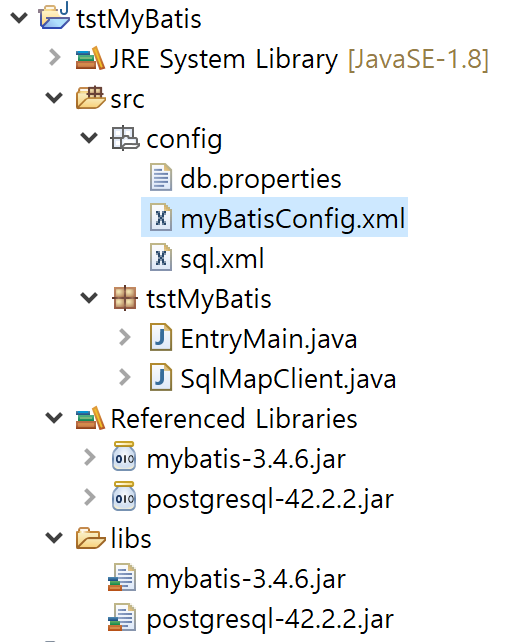Expand the SqlMapClient.java node
Image resolution: width=529 pixels, height=642 pixels.
[x=124, y=378]
